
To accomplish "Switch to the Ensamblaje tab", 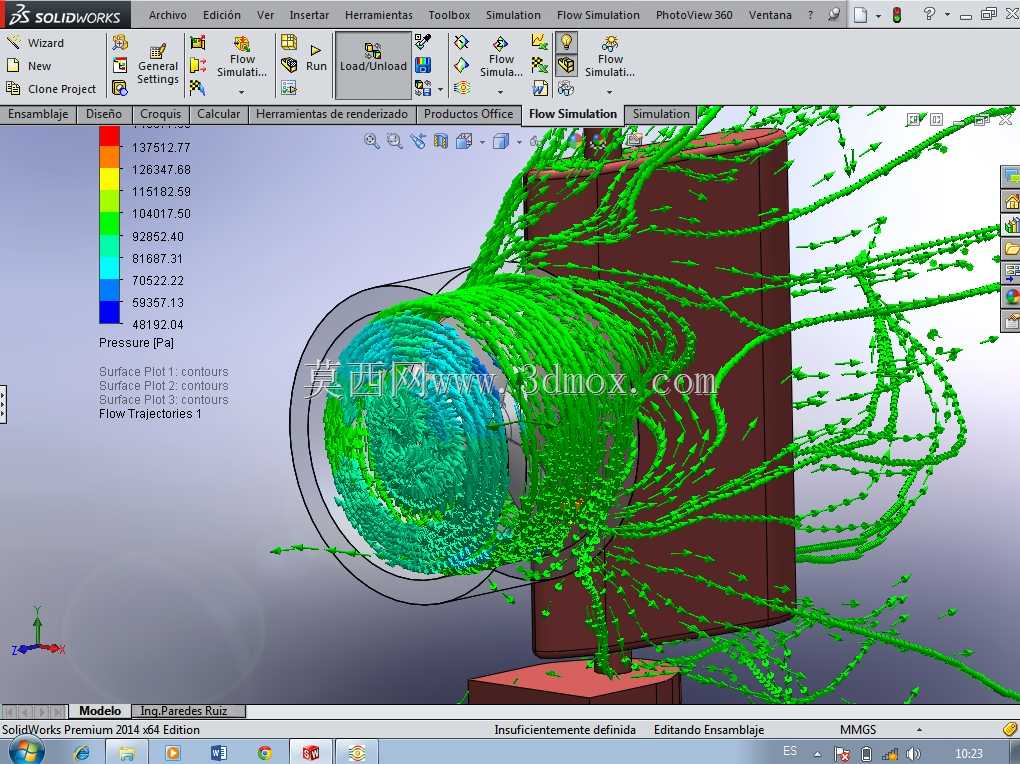I will (38, 114).
